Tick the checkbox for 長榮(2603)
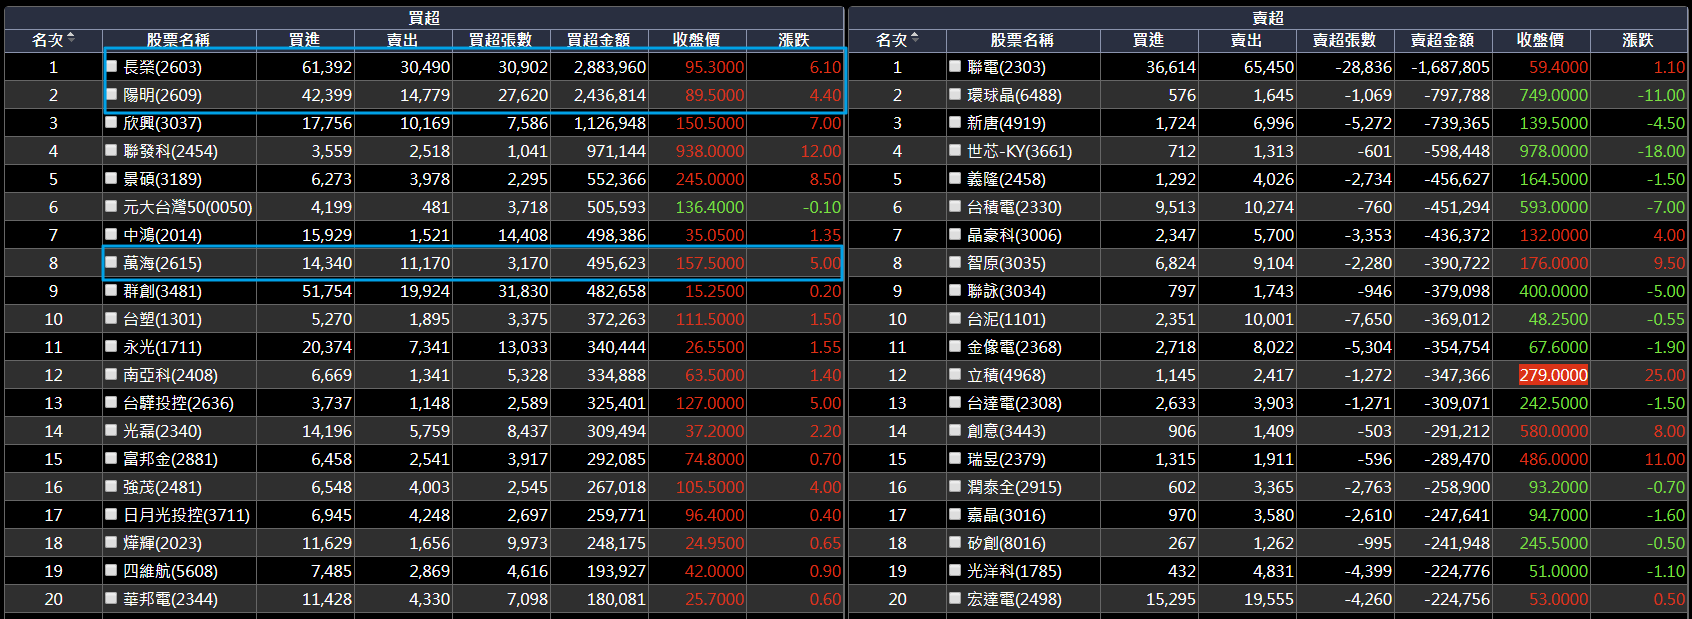1692x619 pixels. (112, 66)
